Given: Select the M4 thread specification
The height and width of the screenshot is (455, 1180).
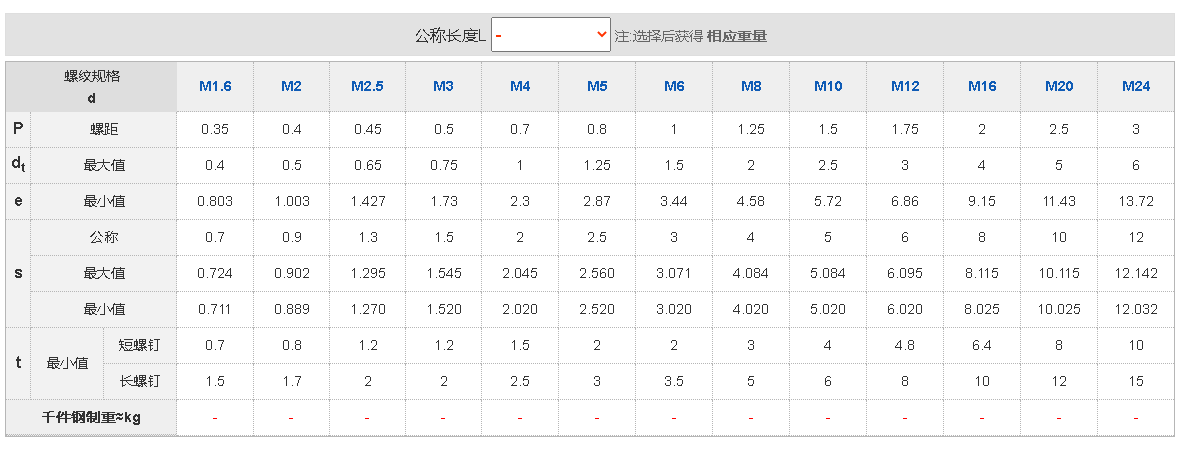Looking at the screenshot, I should pos(520,87).
